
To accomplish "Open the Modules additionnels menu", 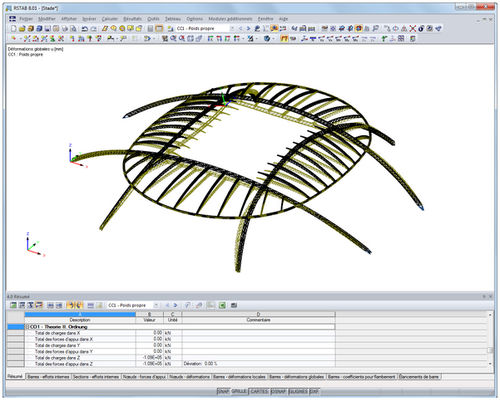I will (230, 19).
